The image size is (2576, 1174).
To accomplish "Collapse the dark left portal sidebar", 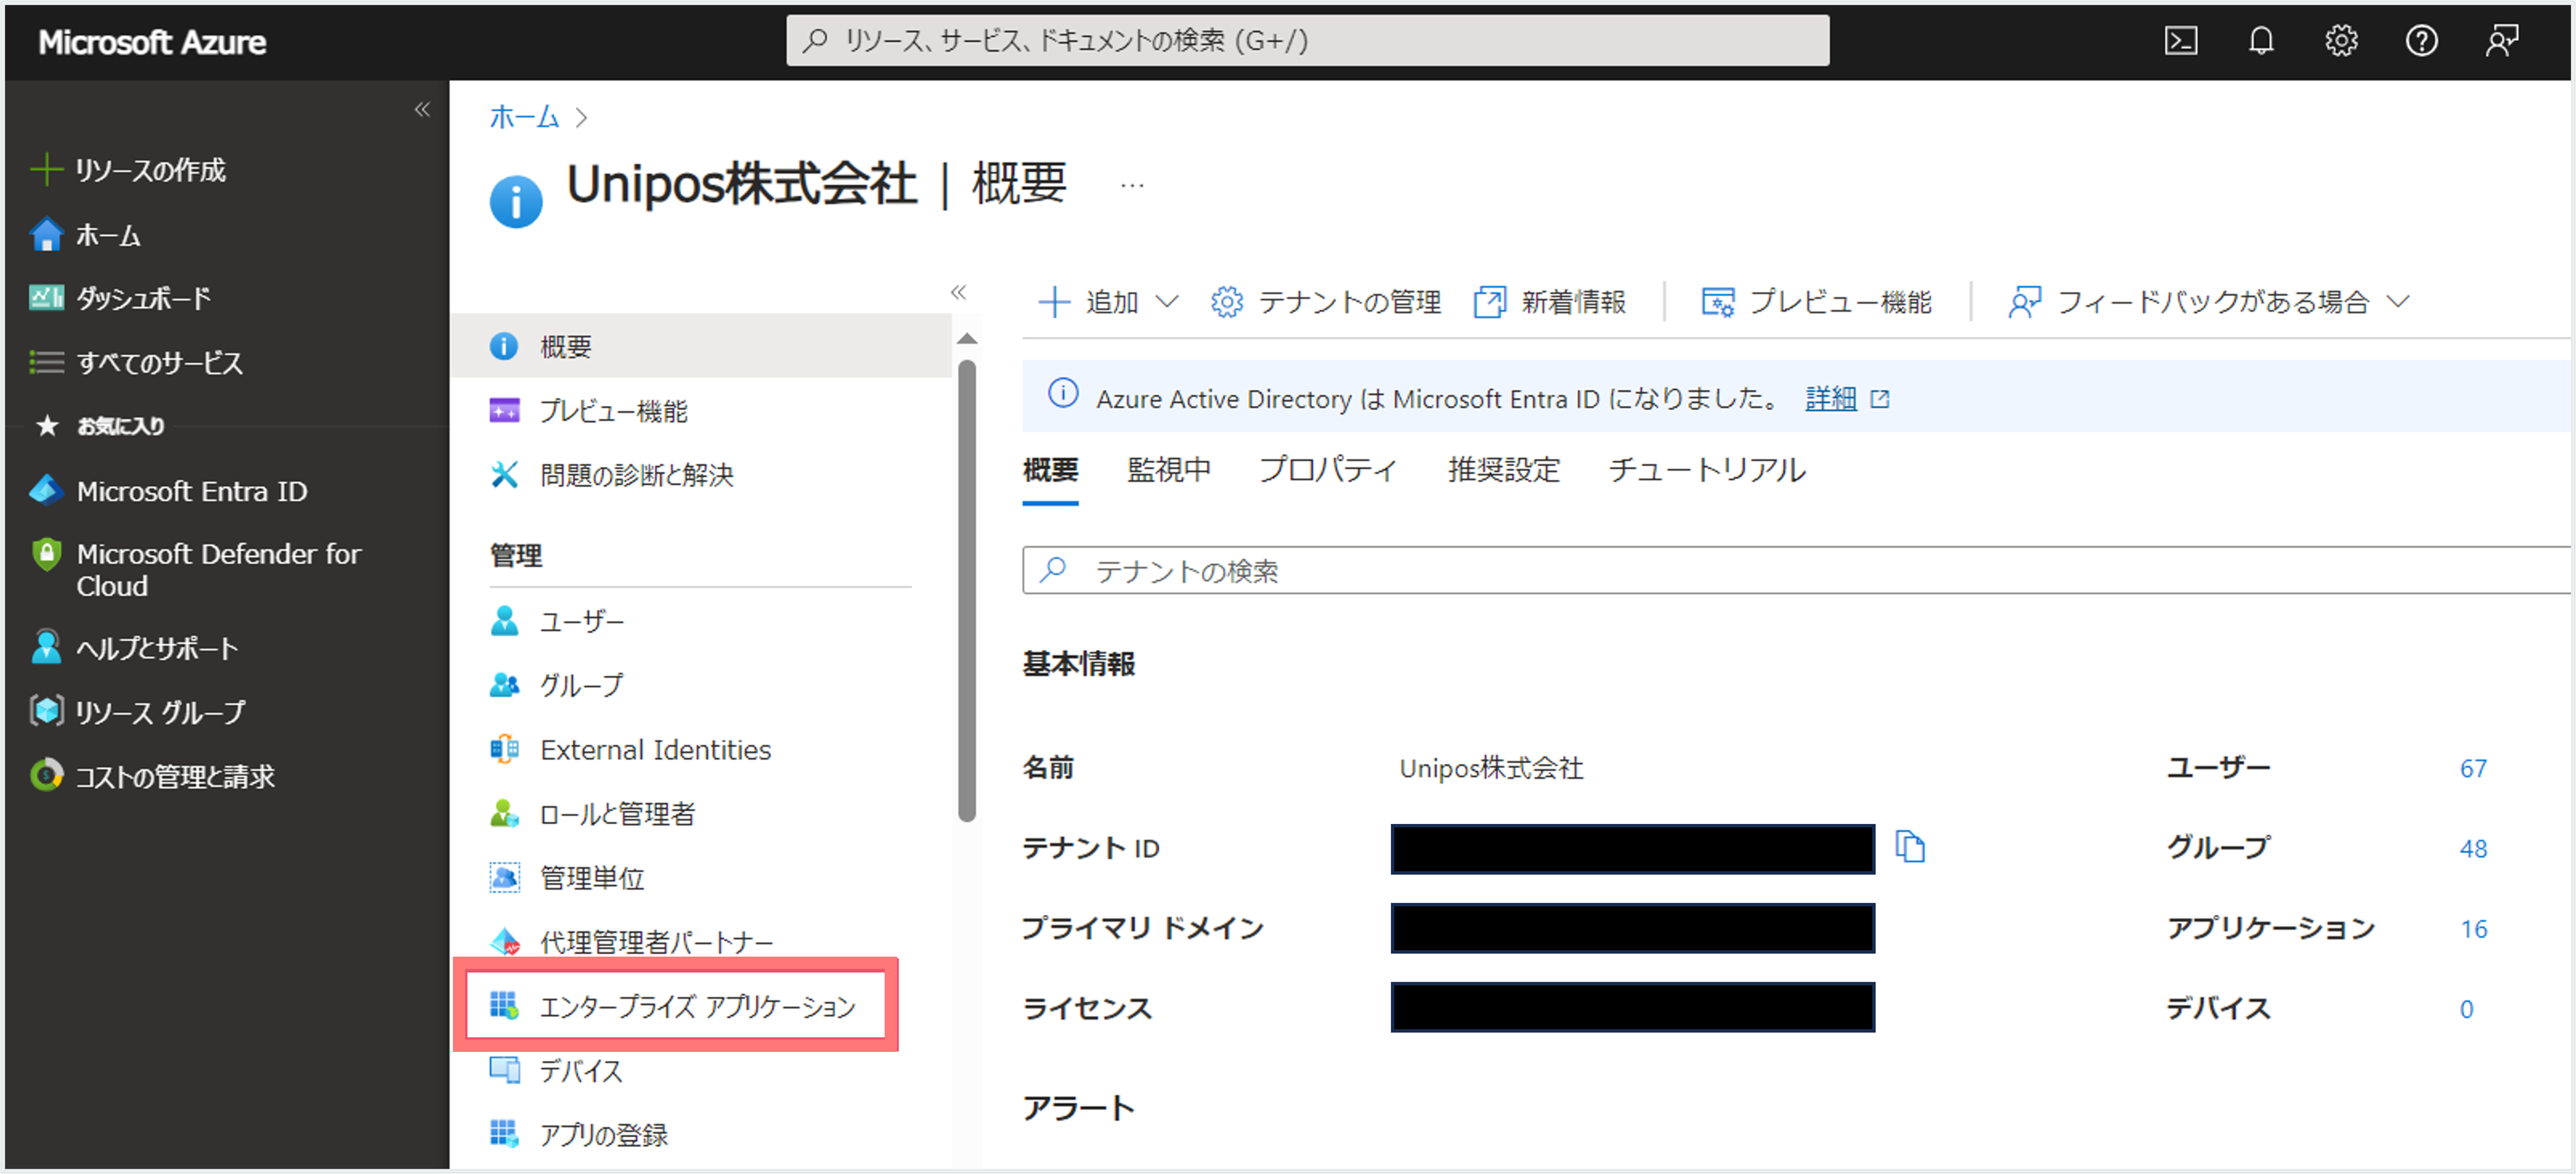I will pyautogui.click(x=422, y=110).
